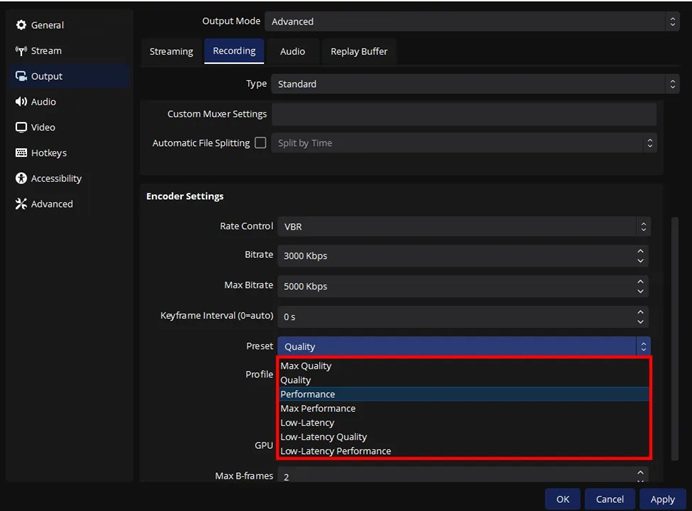
Task: Expand the Output Mode dropdown
Action: [473, 21]
